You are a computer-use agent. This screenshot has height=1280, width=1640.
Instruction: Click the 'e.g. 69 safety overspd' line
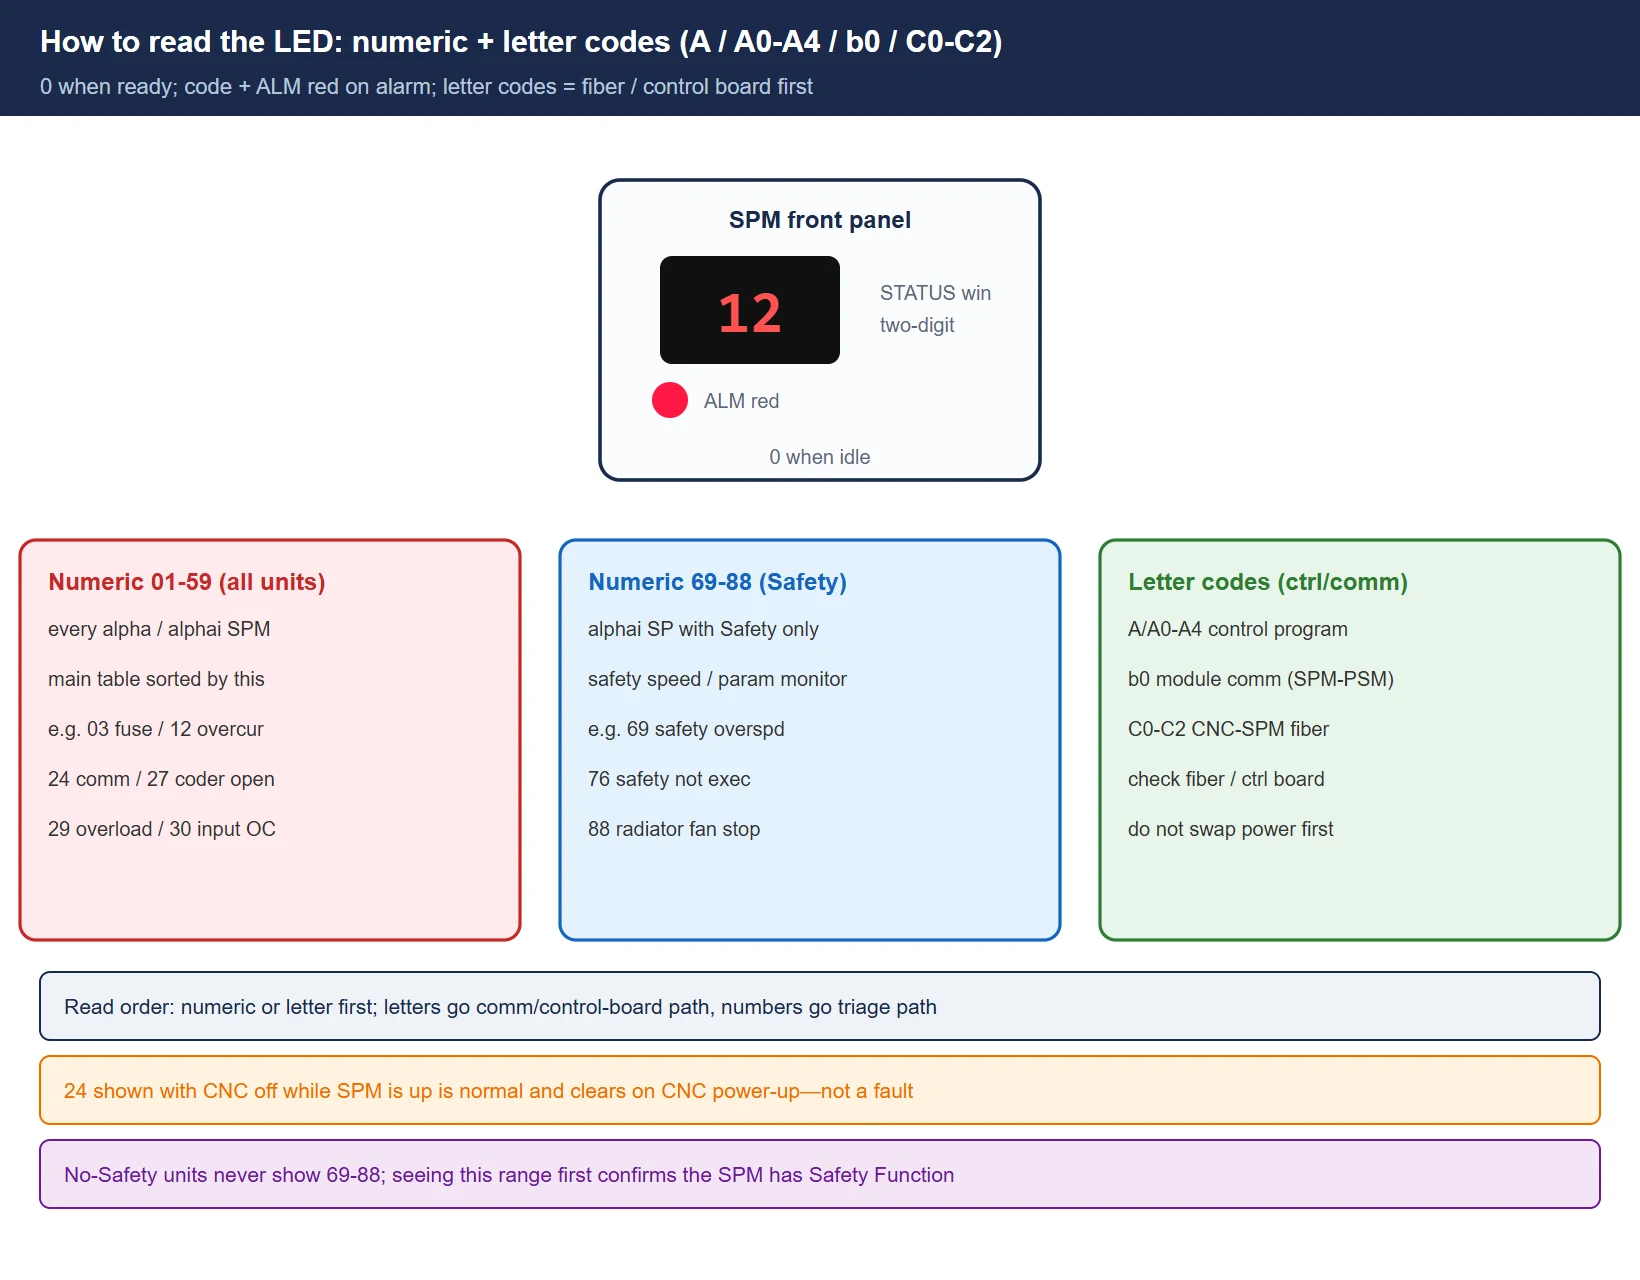click(686, 729)
